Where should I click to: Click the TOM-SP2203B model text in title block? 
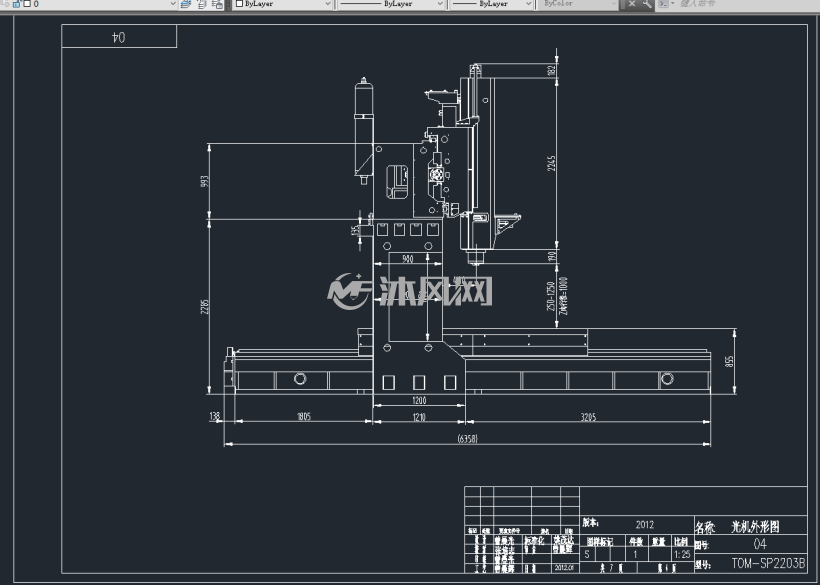coord(768,563)
